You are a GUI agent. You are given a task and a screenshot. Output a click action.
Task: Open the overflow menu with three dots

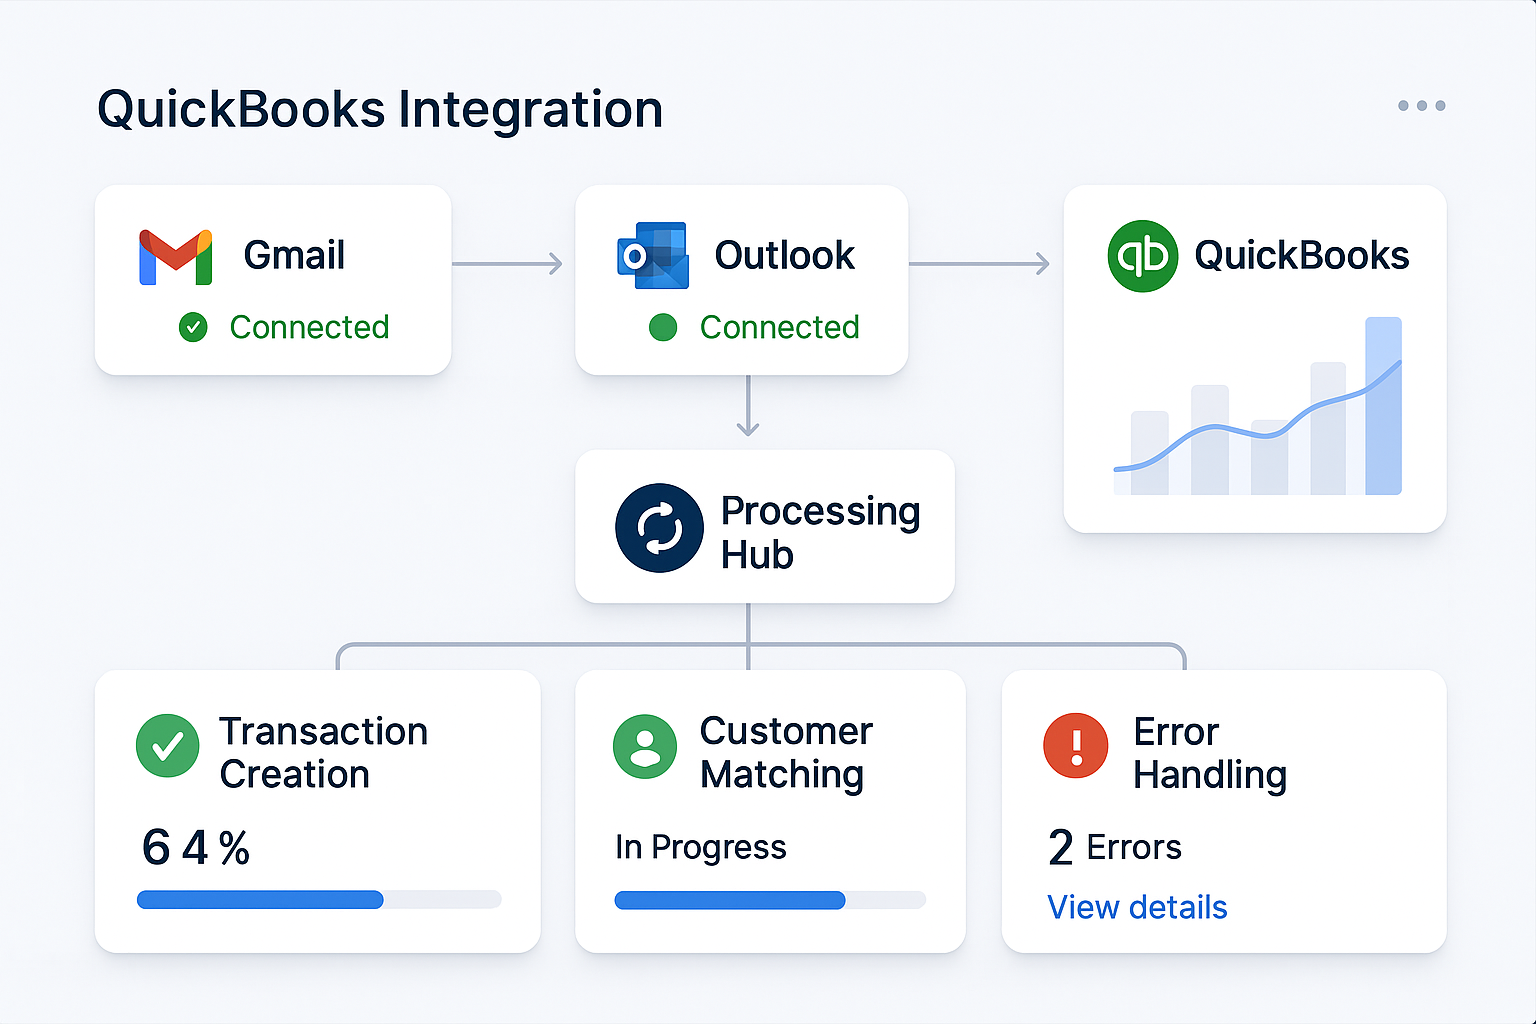(x=1421, y=105)
